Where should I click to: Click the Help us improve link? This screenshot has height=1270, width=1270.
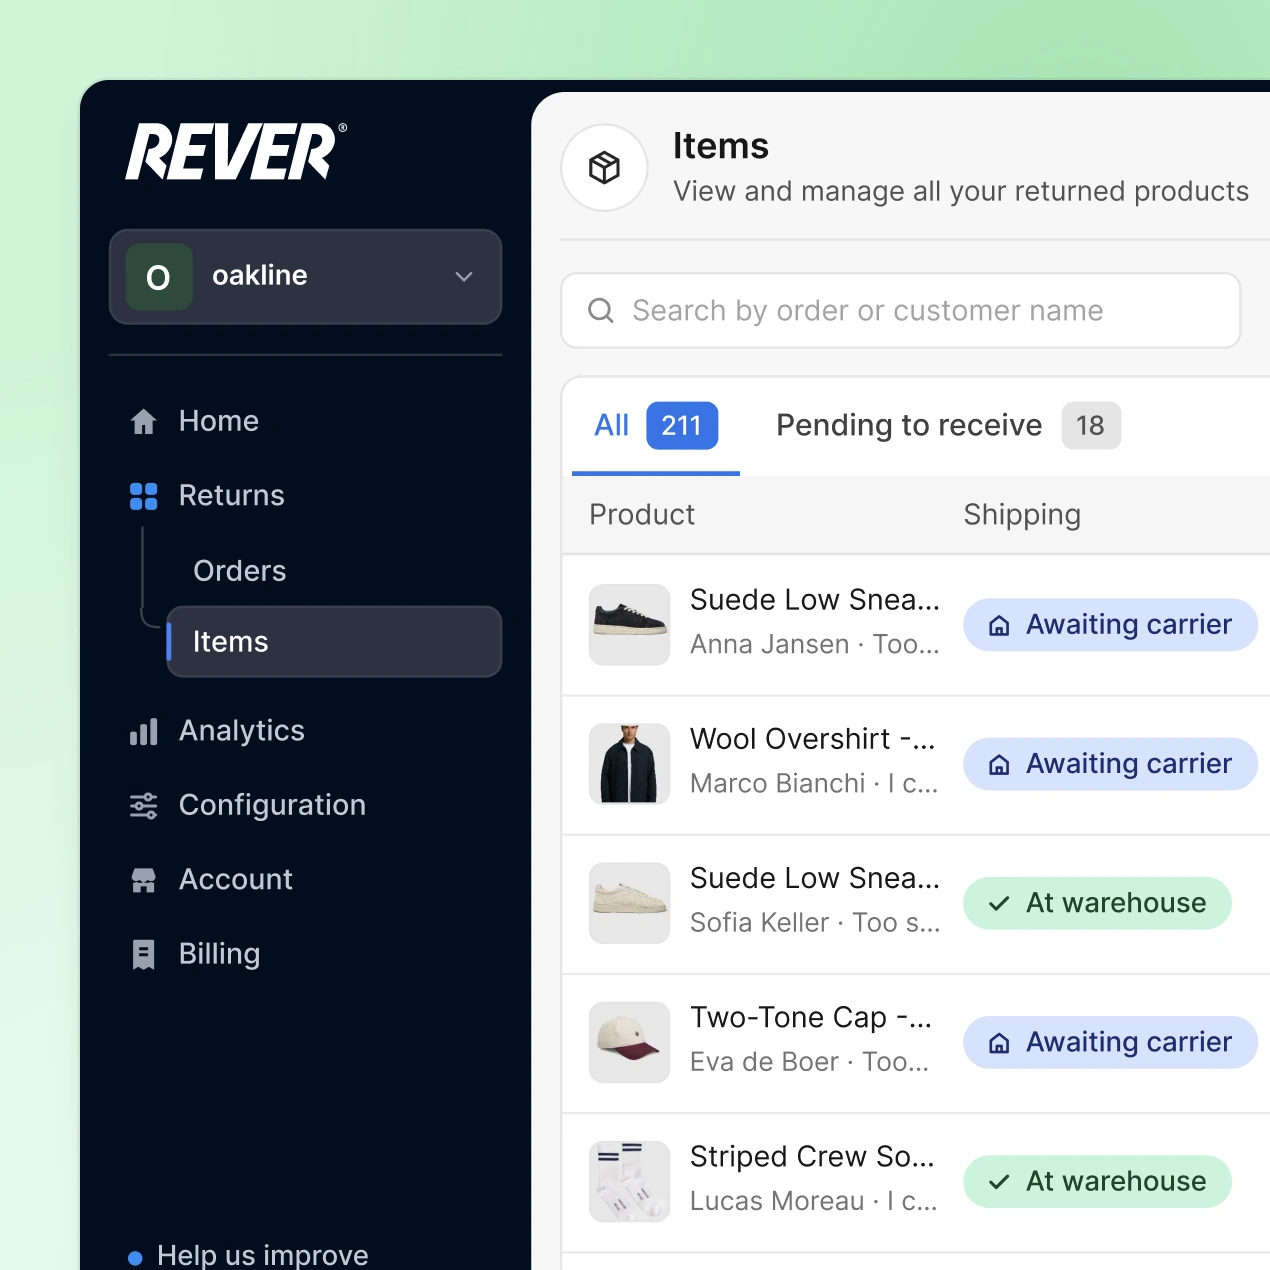263,1256
